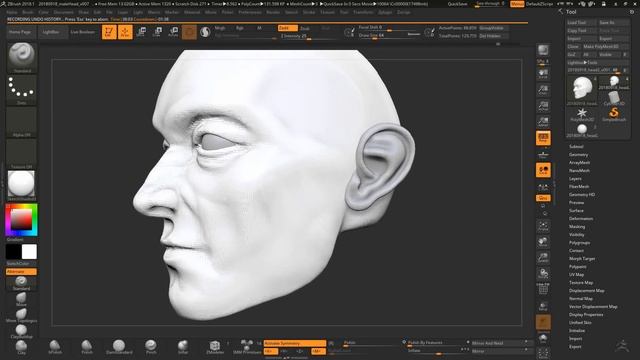The height and width of the screenshot is (360, 640).
Task: Choose the Move brush
Action: (x=21, y=299)
